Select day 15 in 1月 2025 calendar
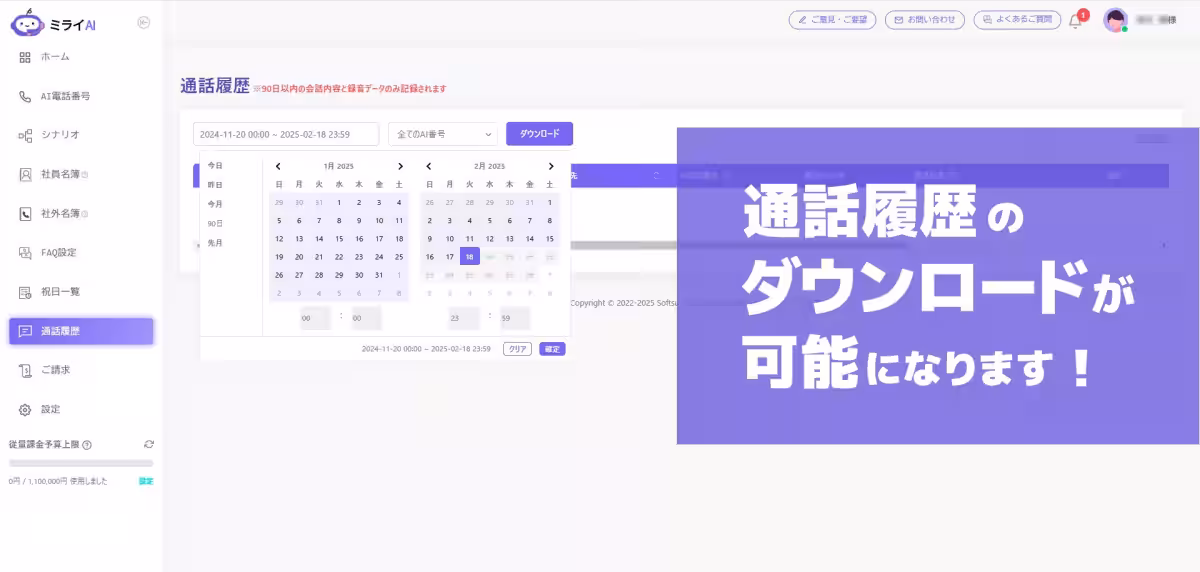Image resolution: width=1200 pixels, height=572 pixels. pos(339,239)
